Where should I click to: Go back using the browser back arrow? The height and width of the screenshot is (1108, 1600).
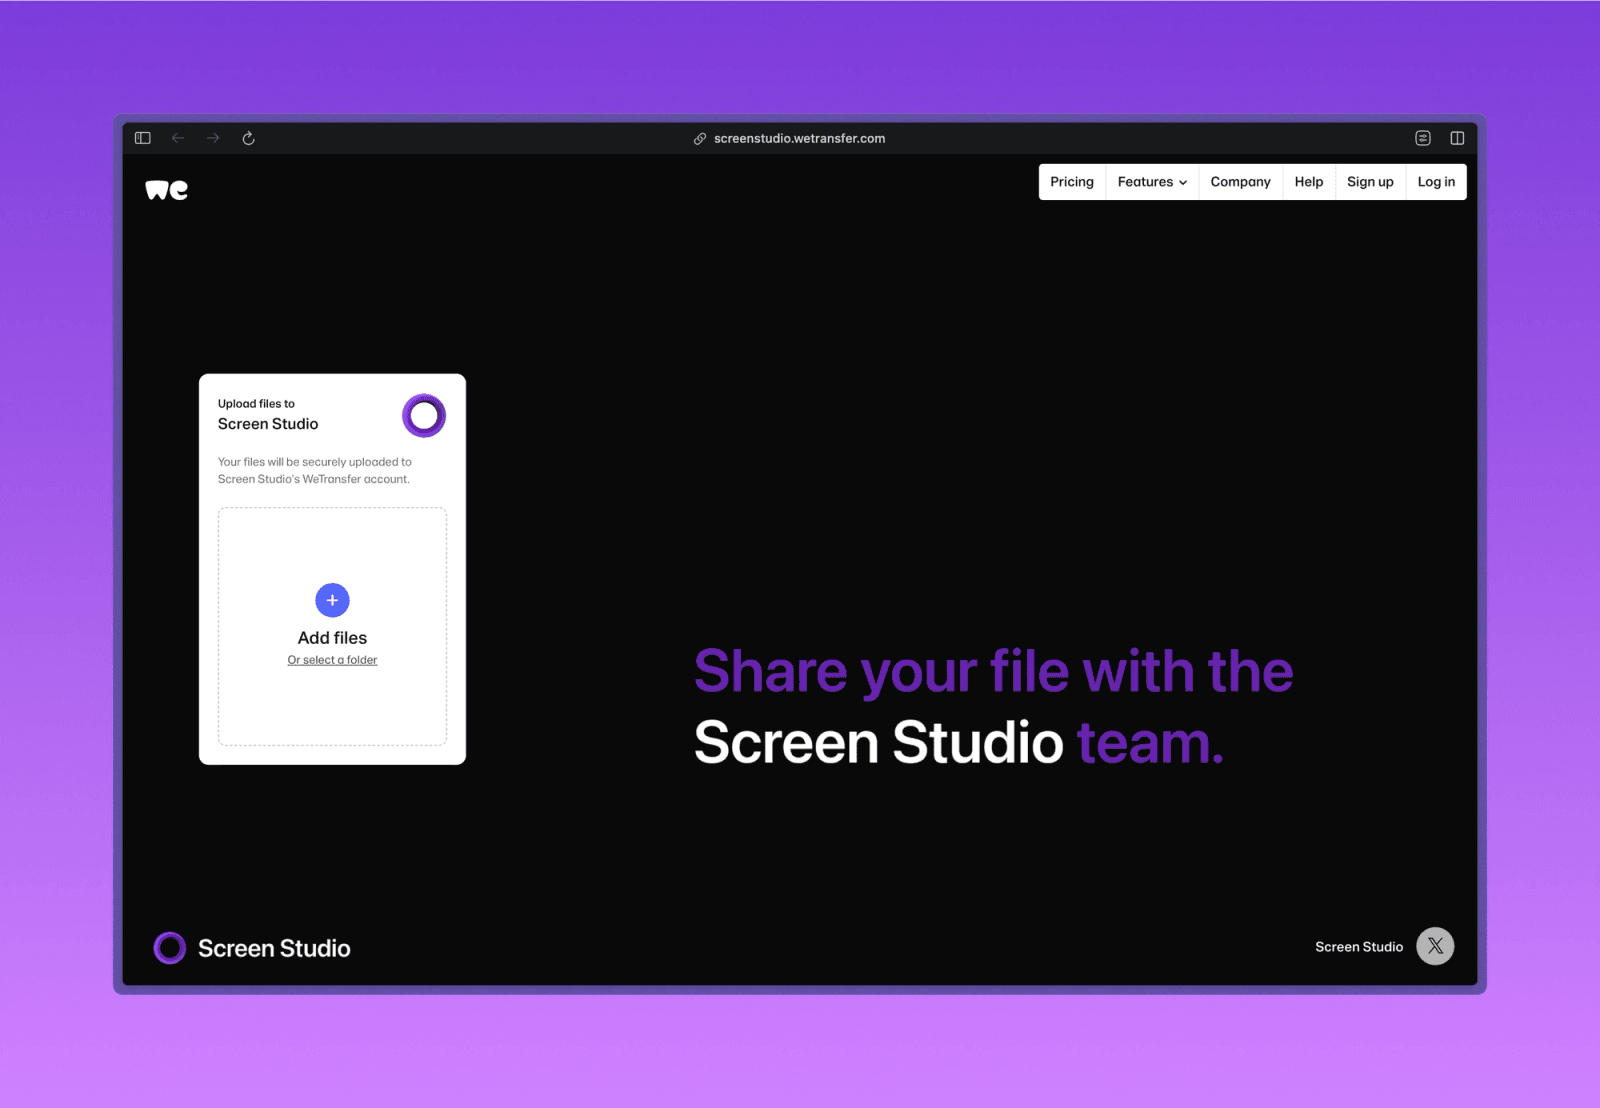pos(178,138)
